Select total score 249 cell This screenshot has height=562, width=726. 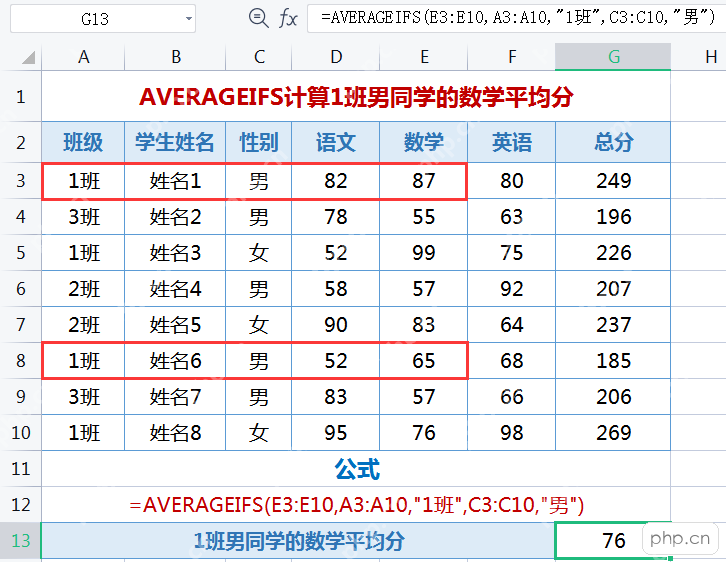[x=613, y=181]
